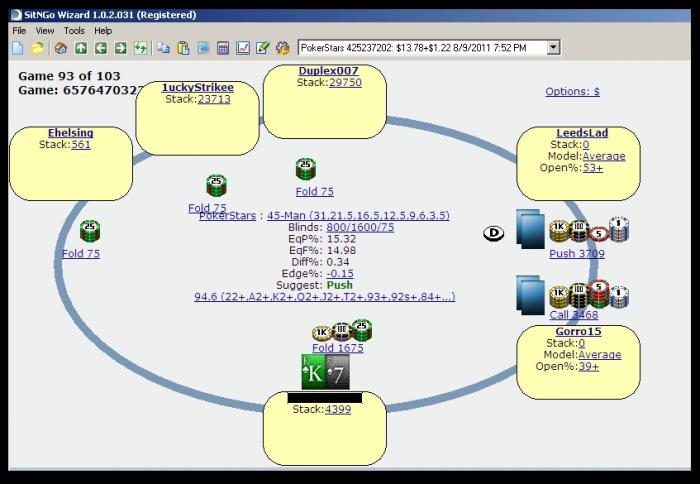Screen dimensions: 700x484
Task: Click player name Duplex007
Action: tap(328, 71)
